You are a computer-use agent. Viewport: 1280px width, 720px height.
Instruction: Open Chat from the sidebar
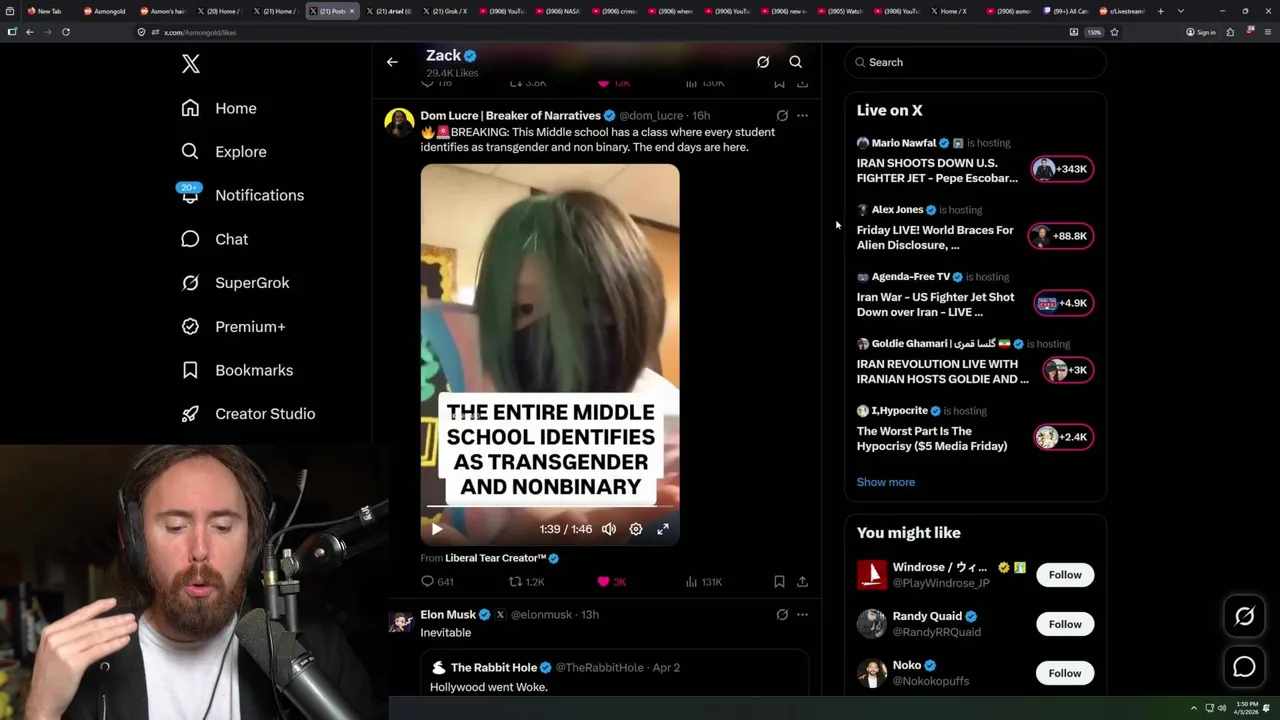click(x=214, y=239)
